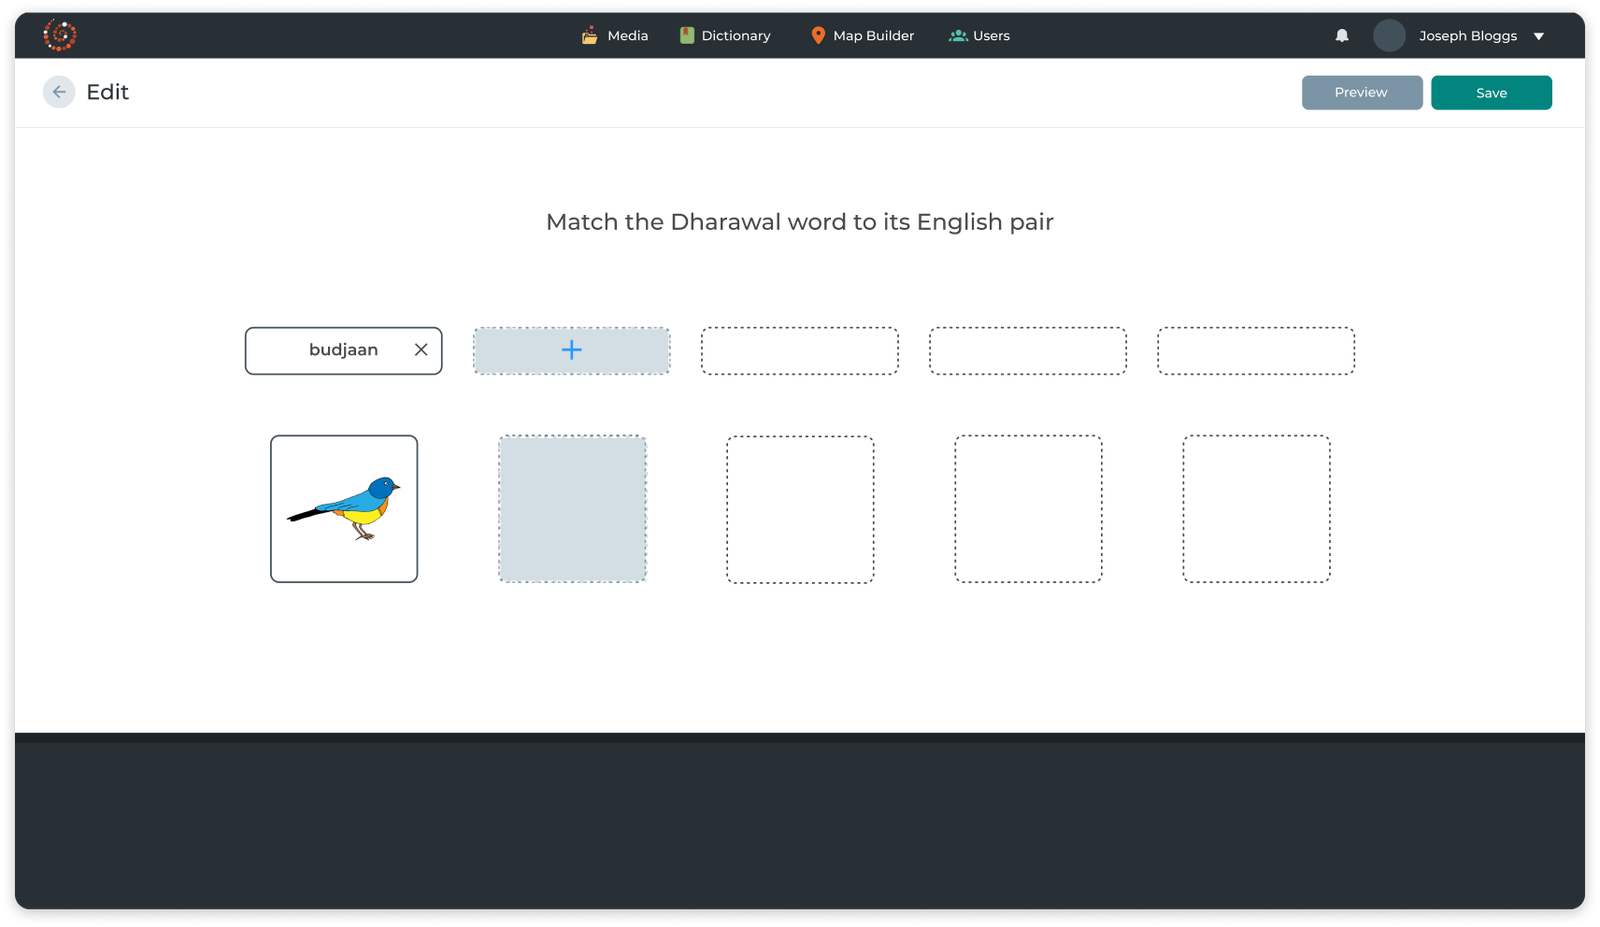
Task: Expand the Joseph Bloggs account dropdown arrow
Action: [x=1539, y=36]
